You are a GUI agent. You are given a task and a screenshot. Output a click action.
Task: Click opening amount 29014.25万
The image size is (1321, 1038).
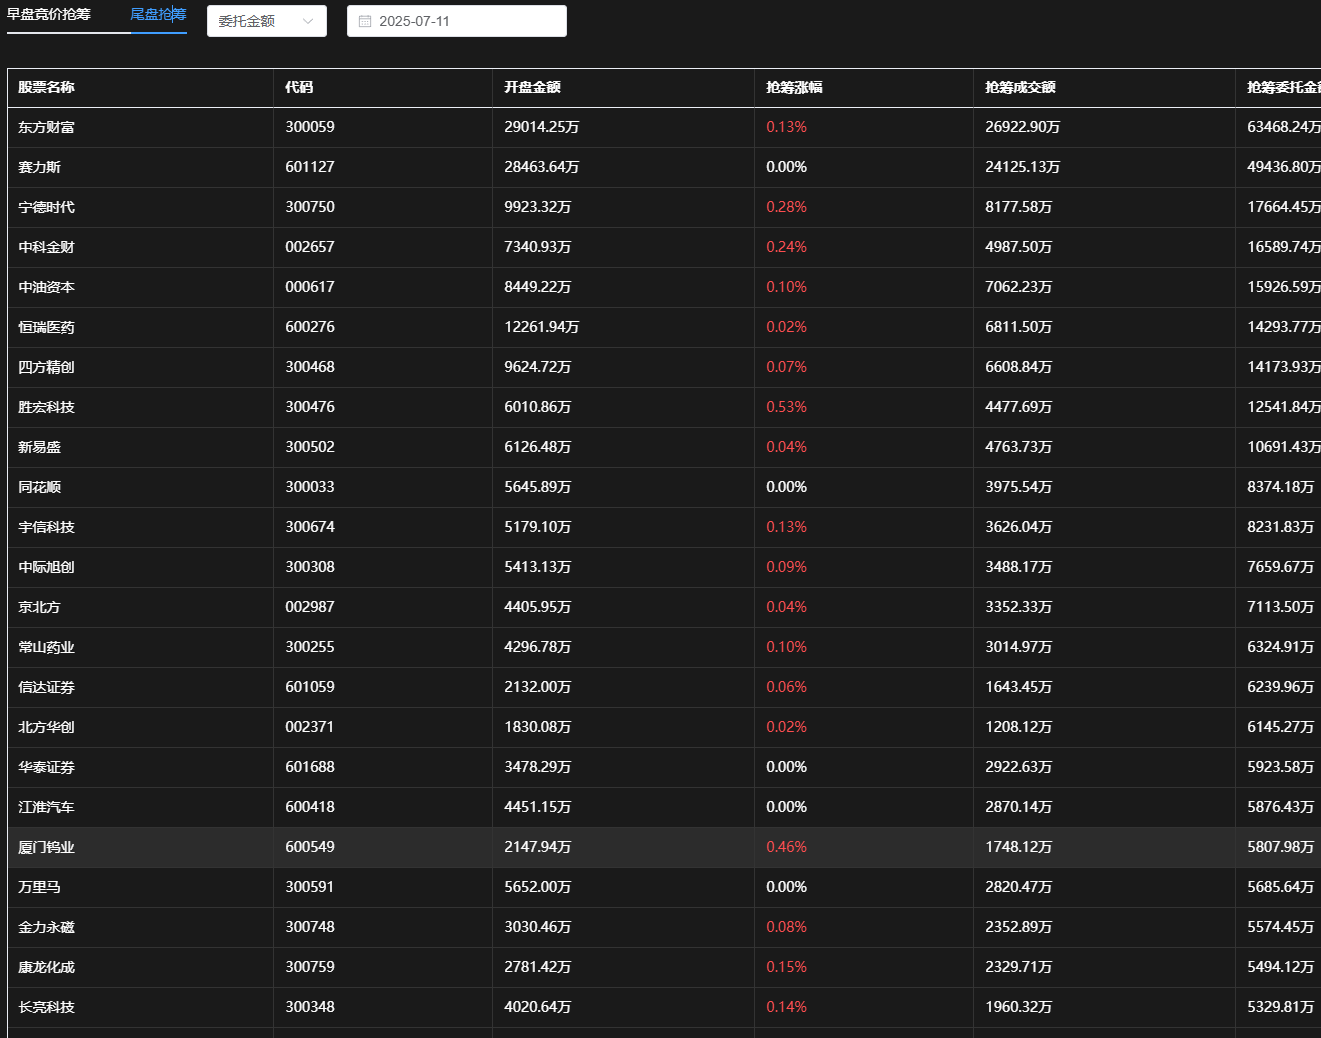point(542,127)
